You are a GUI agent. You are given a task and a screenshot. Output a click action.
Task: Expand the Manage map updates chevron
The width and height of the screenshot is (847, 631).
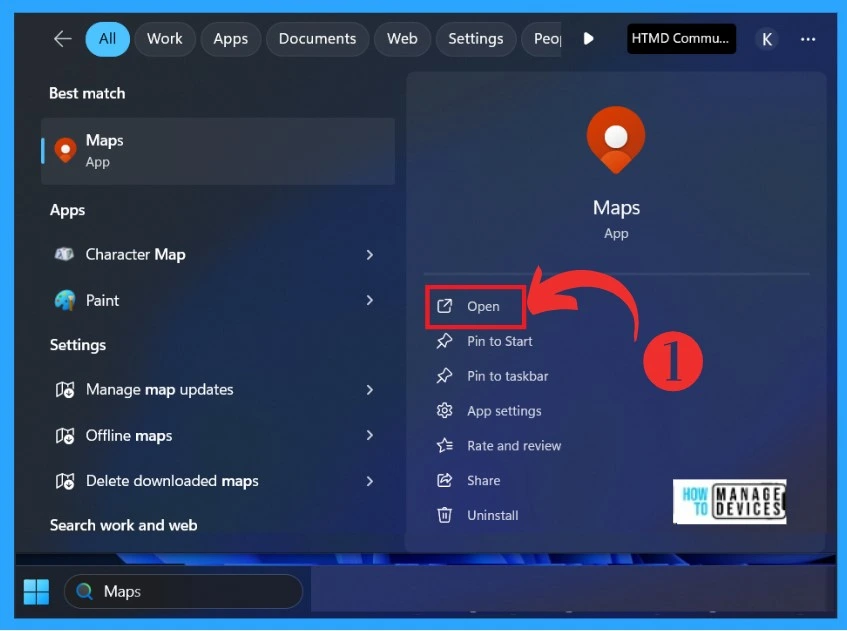[x=370, y=390]
